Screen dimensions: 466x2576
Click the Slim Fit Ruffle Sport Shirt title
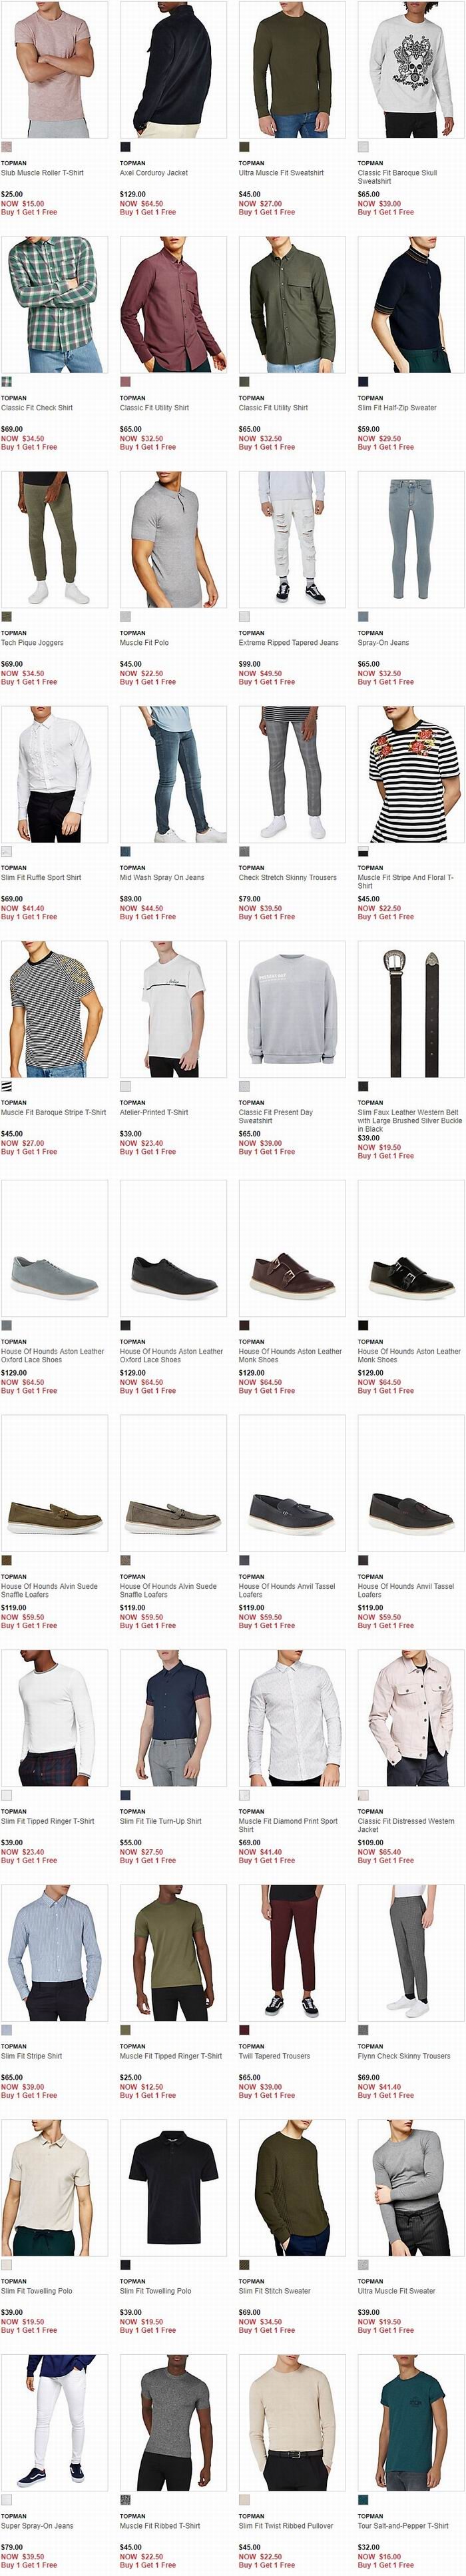[x=41, y=878]
